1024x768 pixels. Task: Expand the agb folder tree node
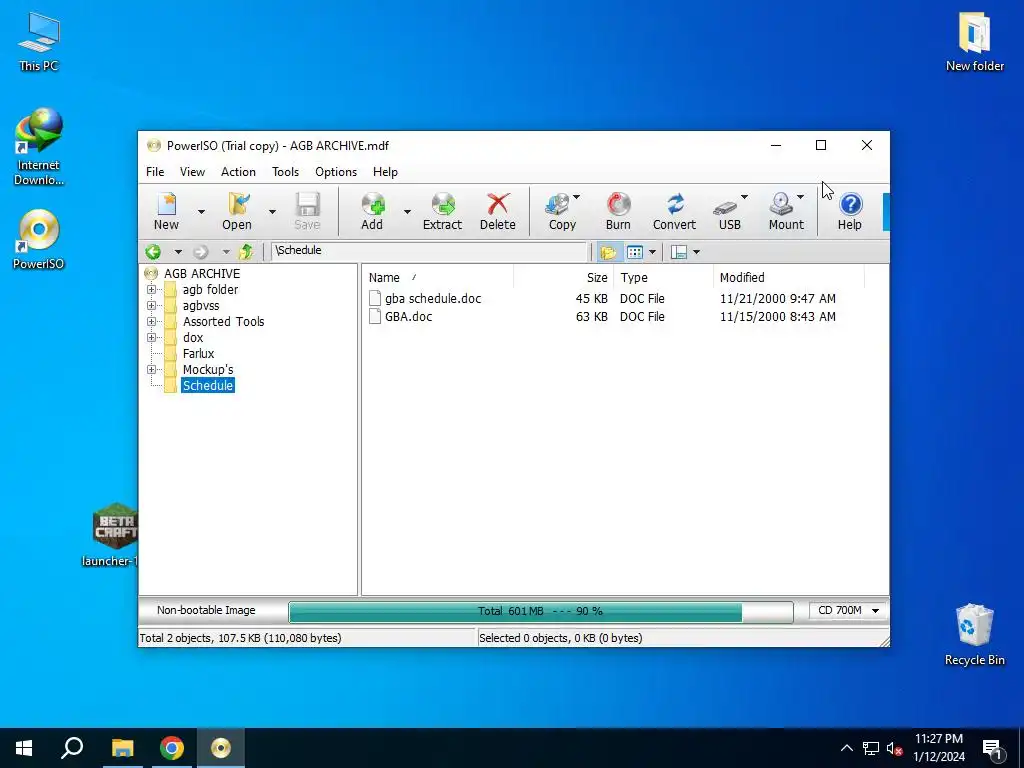[152, 290]
